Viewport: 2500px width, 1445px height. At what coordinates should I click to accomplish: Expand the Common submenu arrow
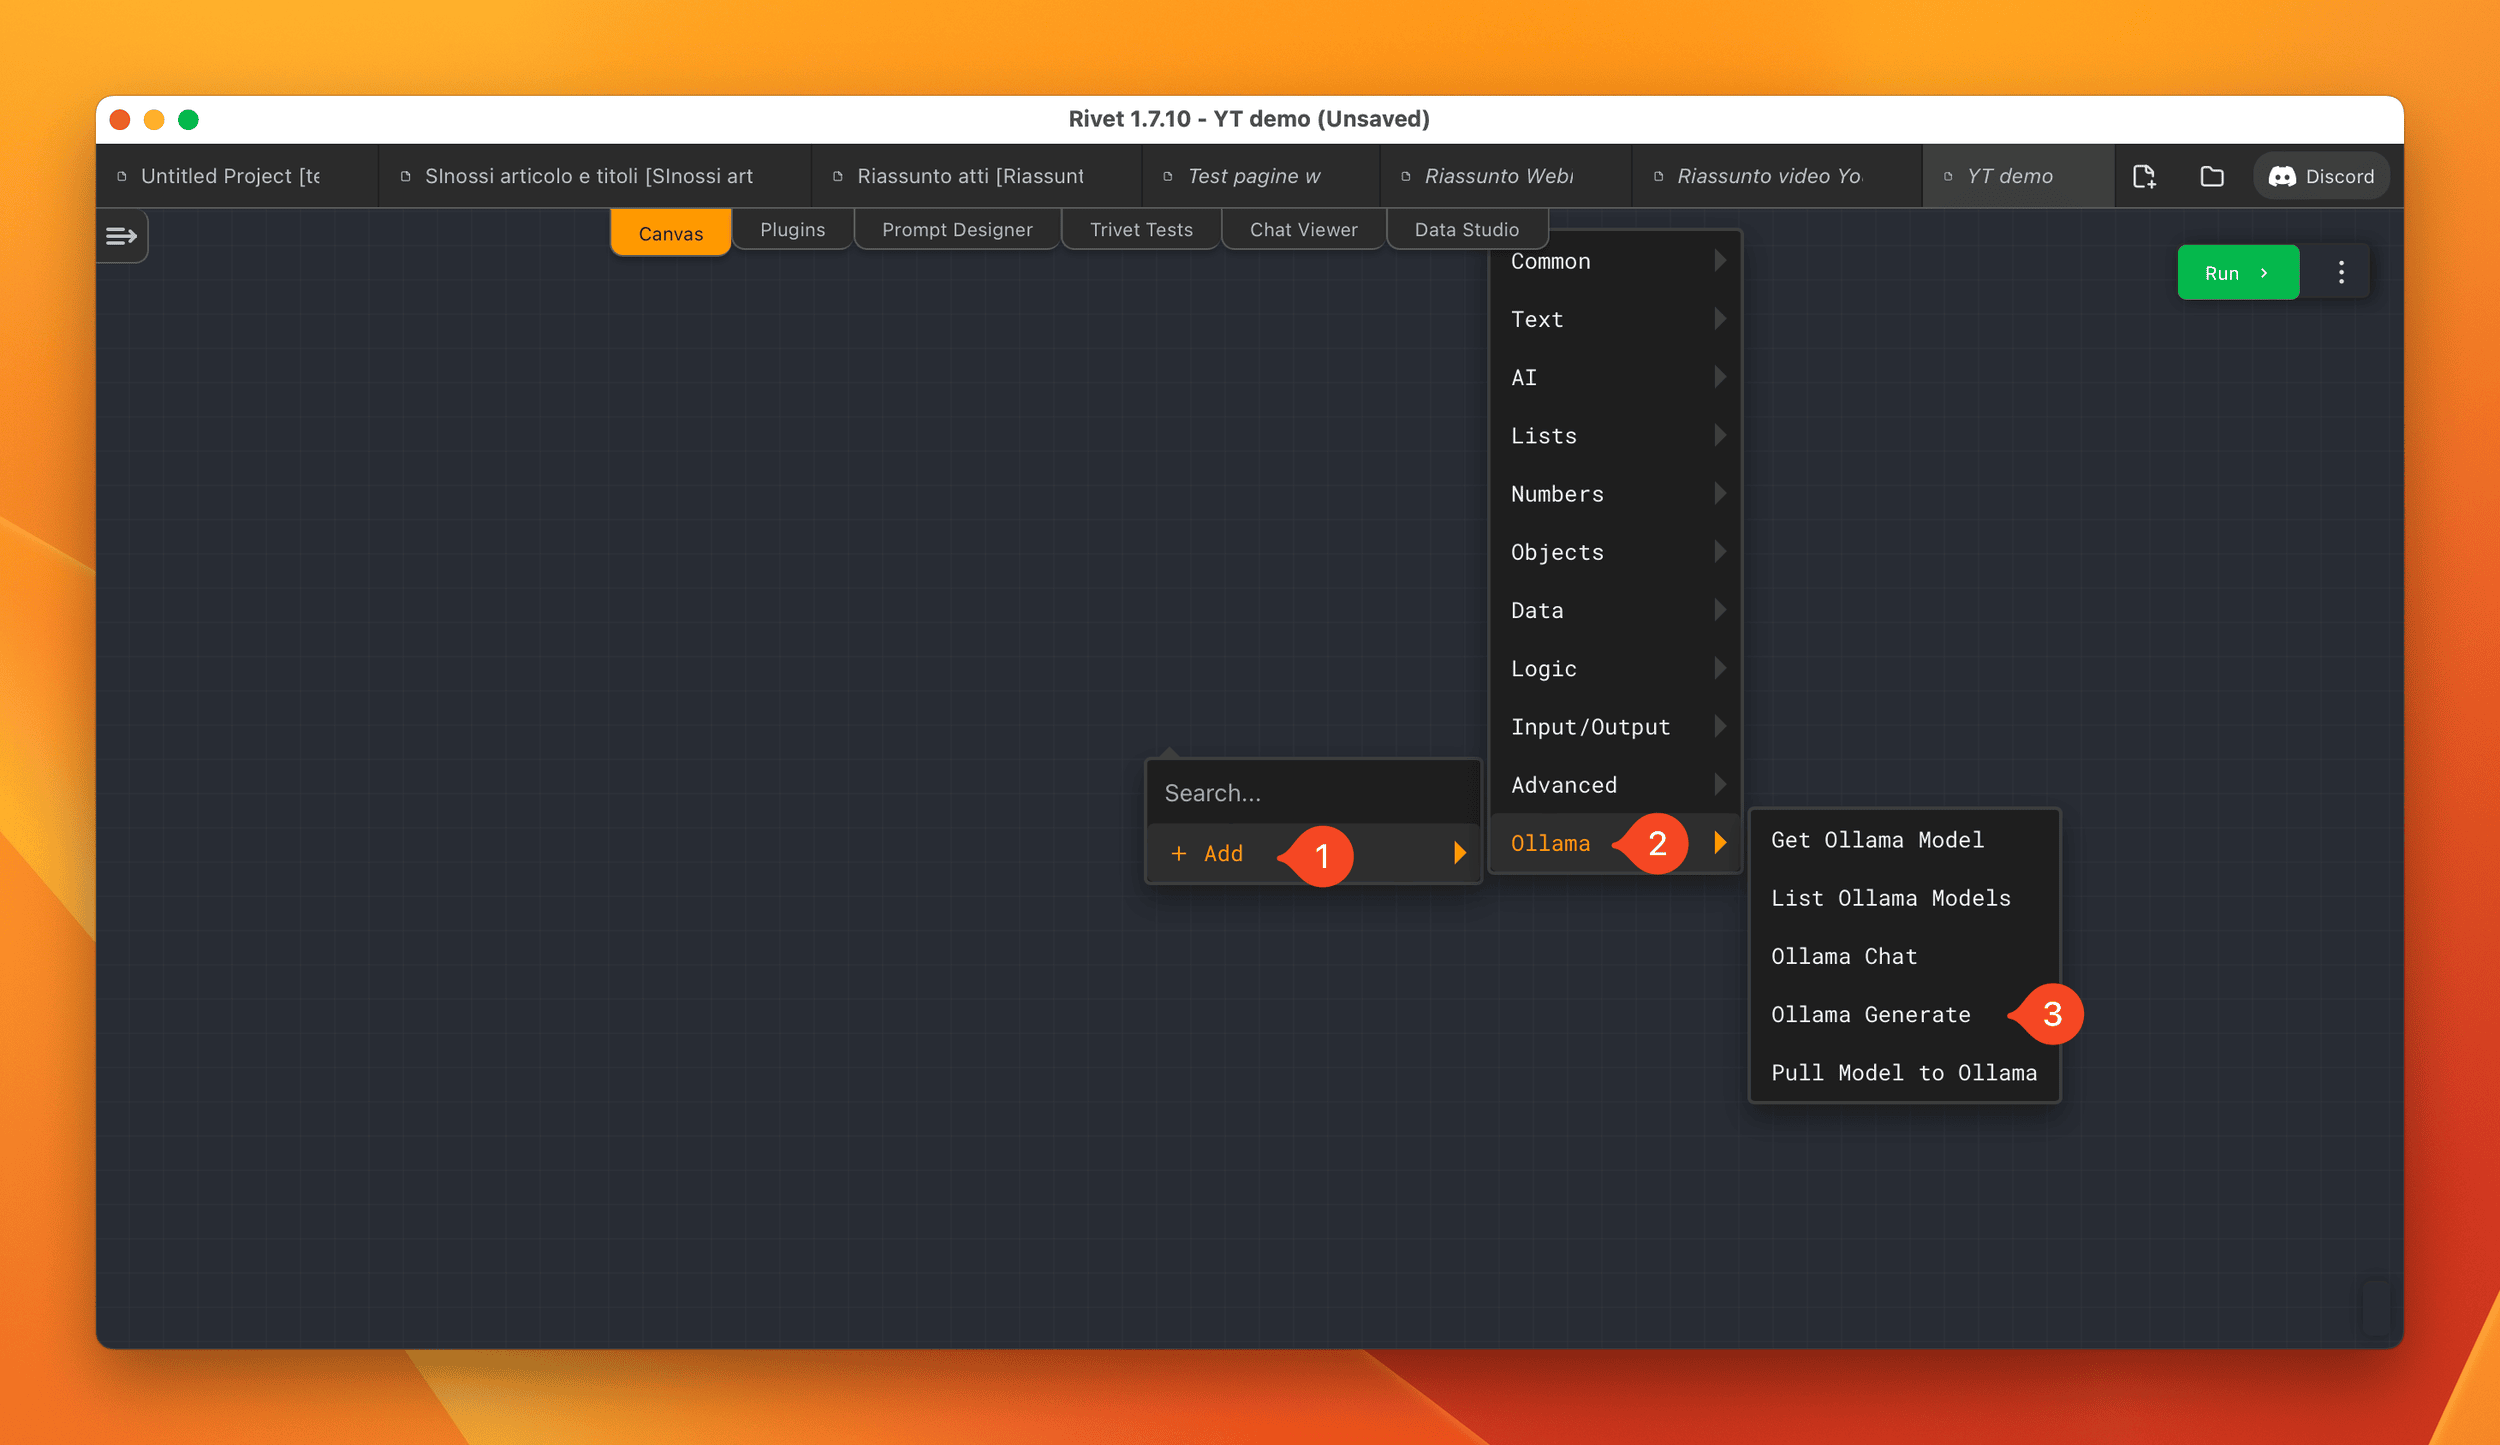(x=1720, y=261)
